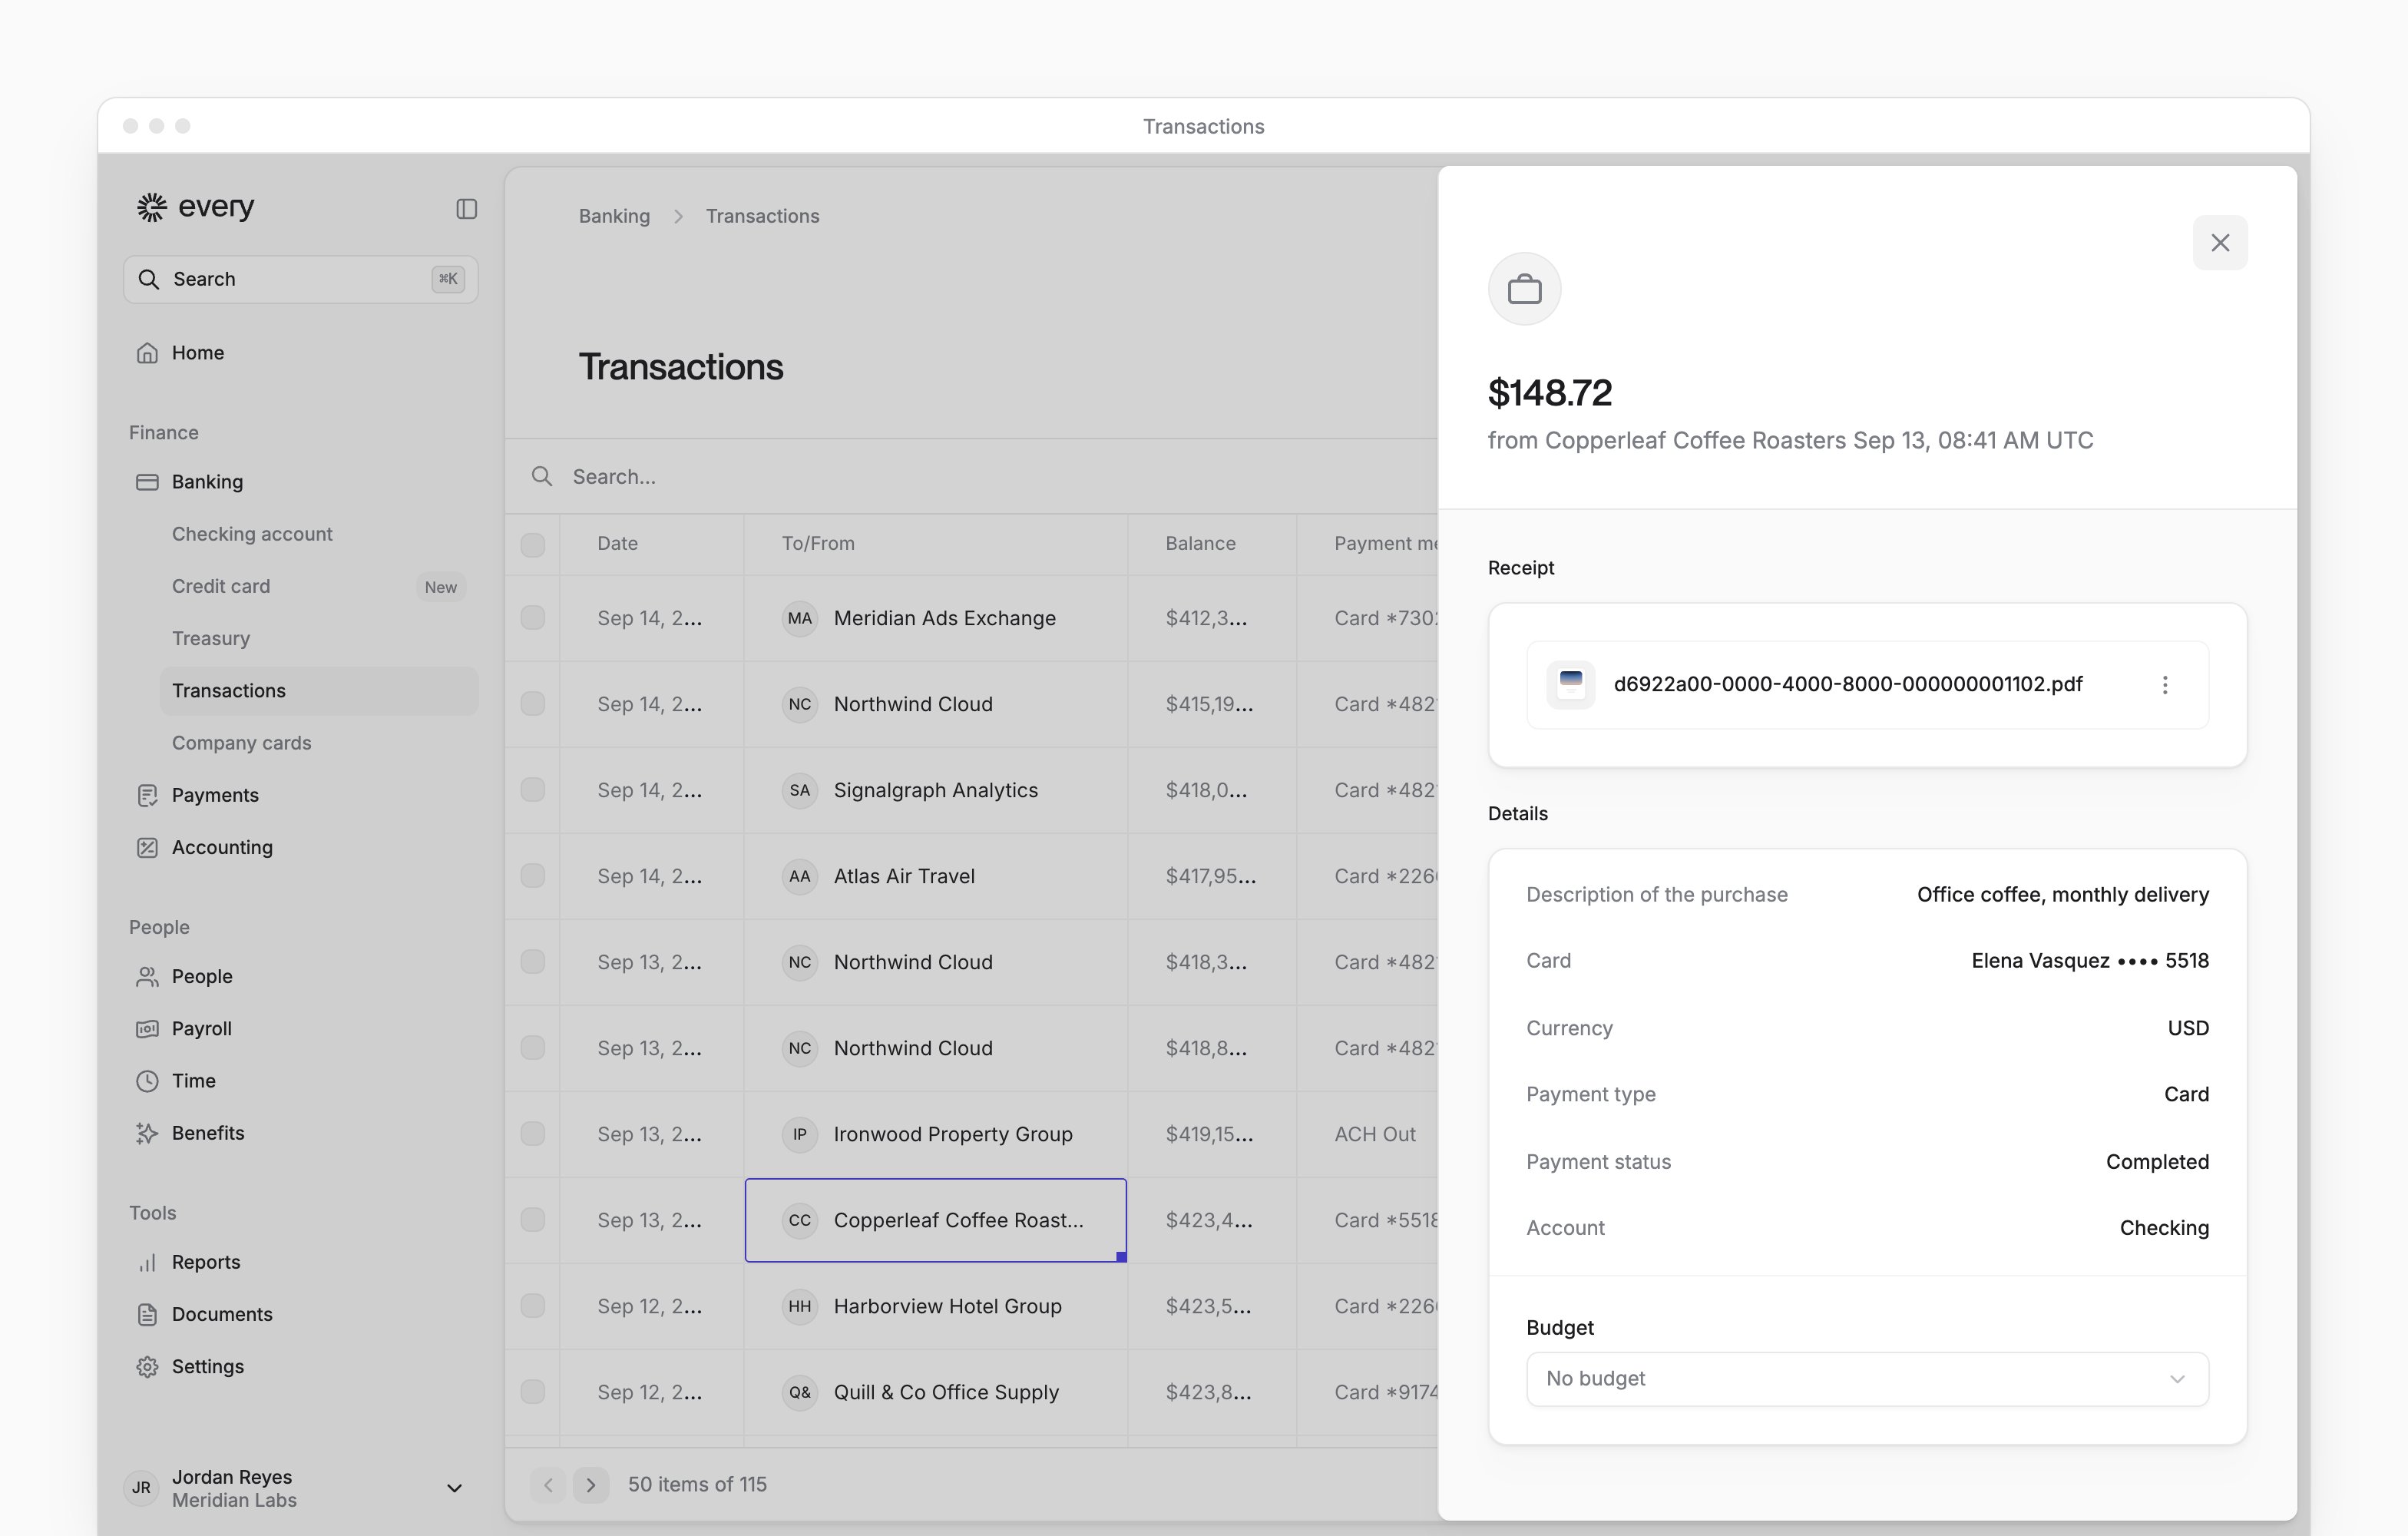2408x1536 pixels.
Task: Click the New badge next to Credit card
Action: 440,587
